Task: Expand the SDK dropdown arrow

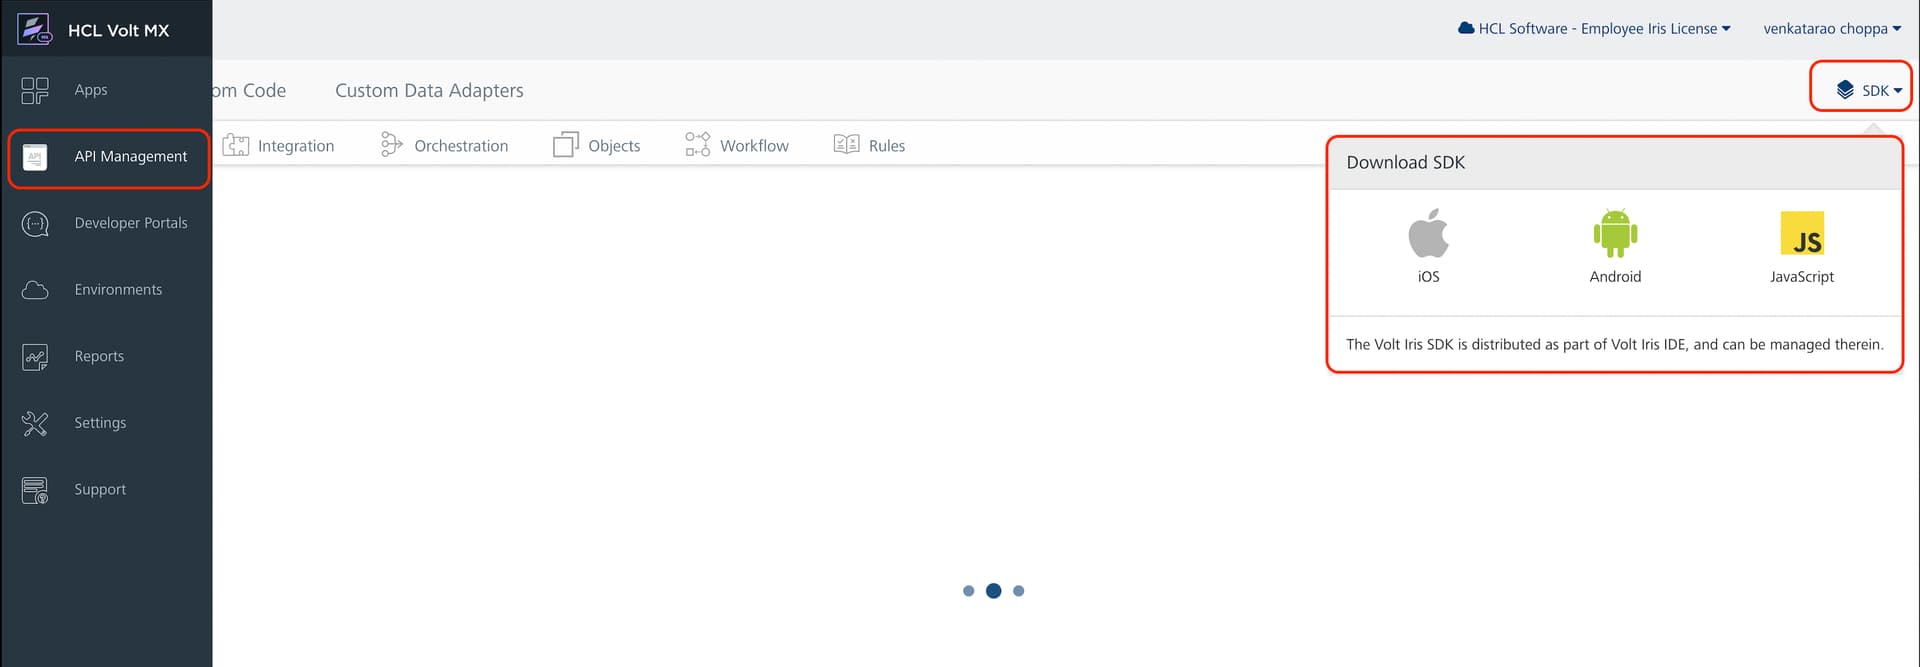Action: tap(1898, 91)
